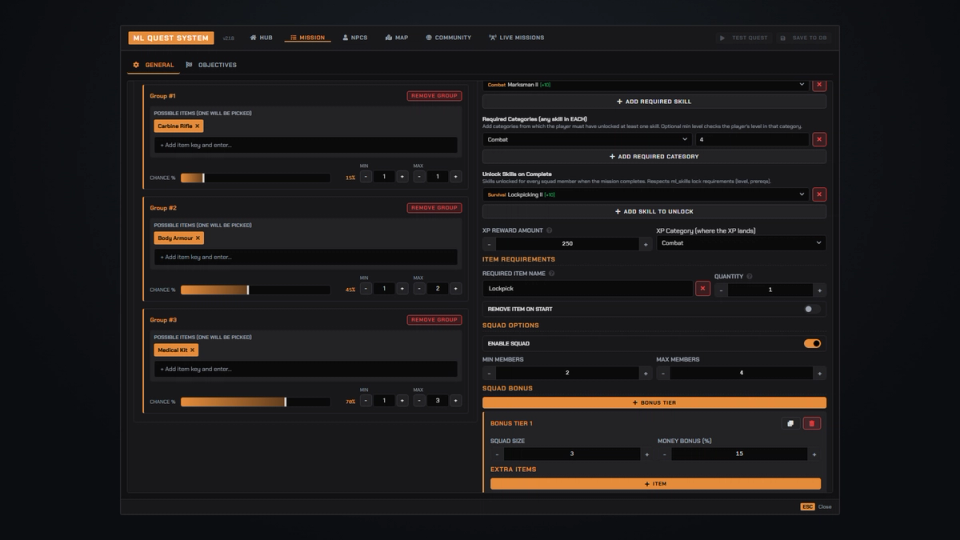Adjust Group #2 chance slider

tap(255, 290)
